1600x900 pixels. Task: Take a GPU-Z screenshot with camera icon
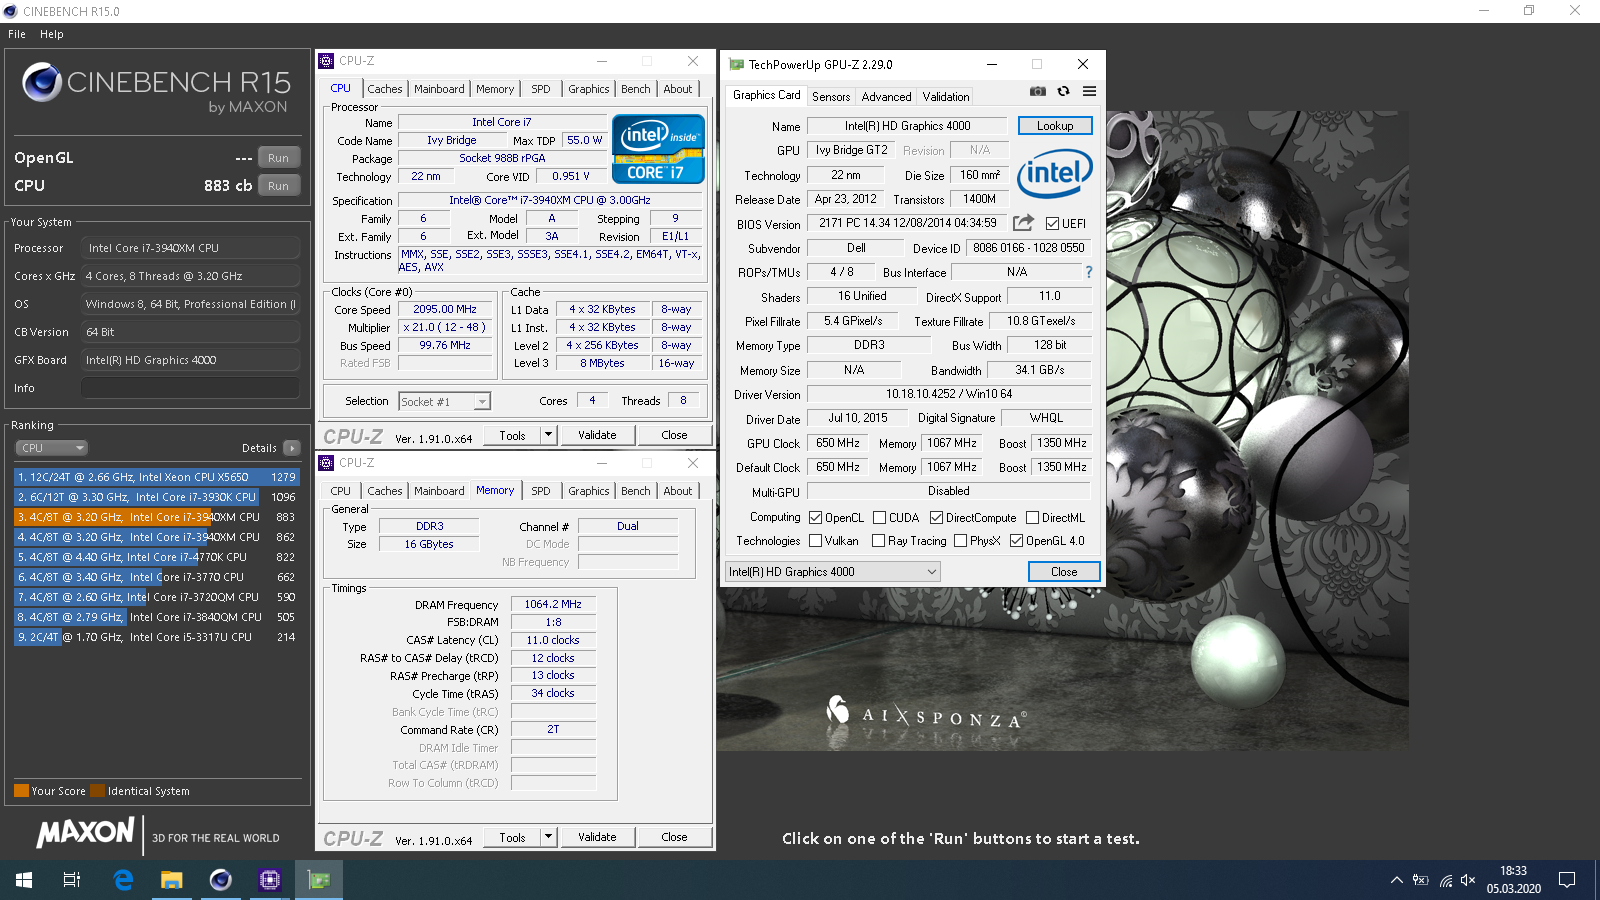[1038, 91]
